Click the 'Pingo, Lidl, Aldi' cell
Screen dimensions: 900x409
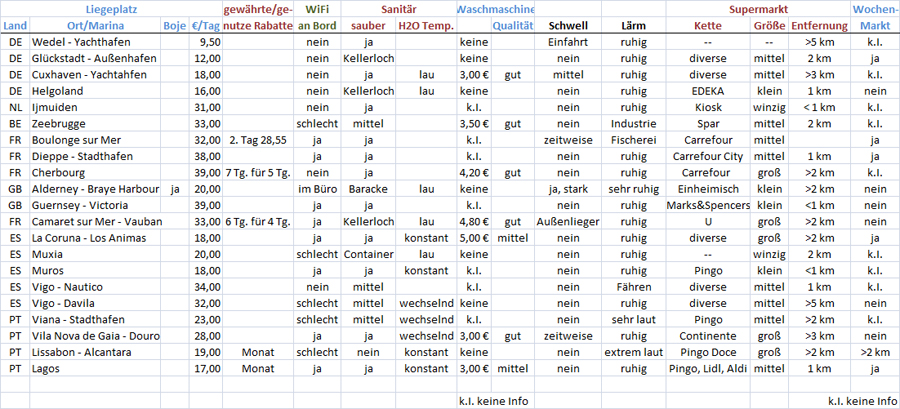click(708, 368)
